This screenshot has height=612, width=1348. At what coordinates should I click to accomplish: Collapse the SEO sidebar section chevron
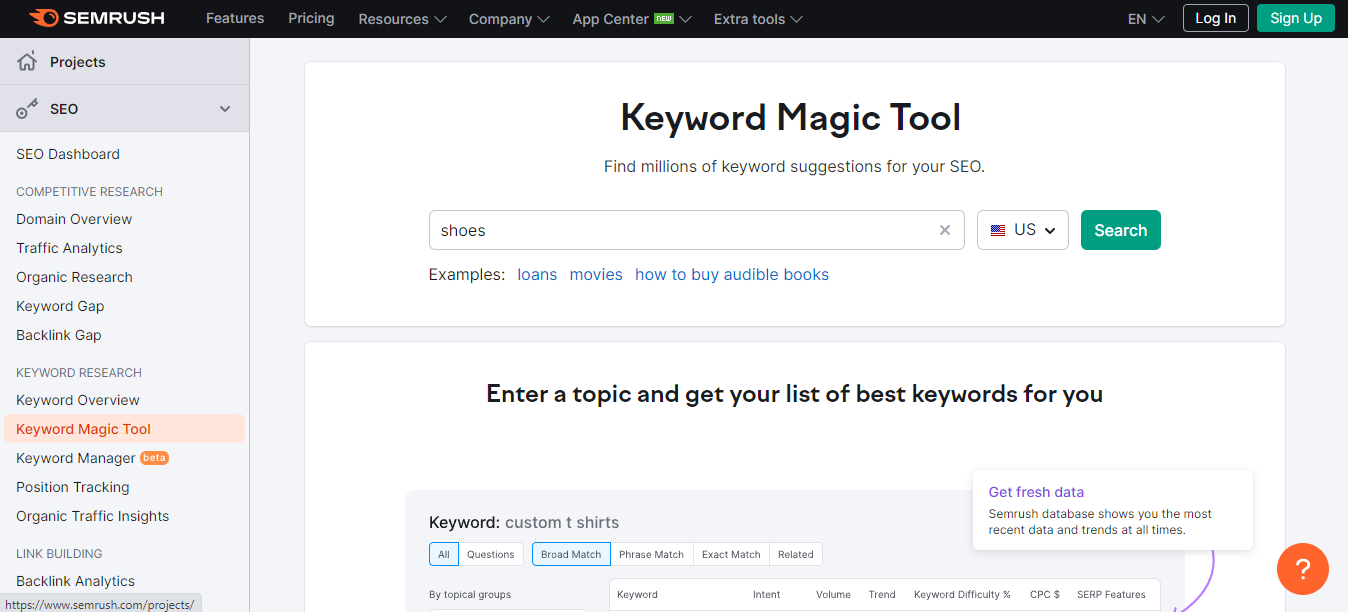coord(225,109)
